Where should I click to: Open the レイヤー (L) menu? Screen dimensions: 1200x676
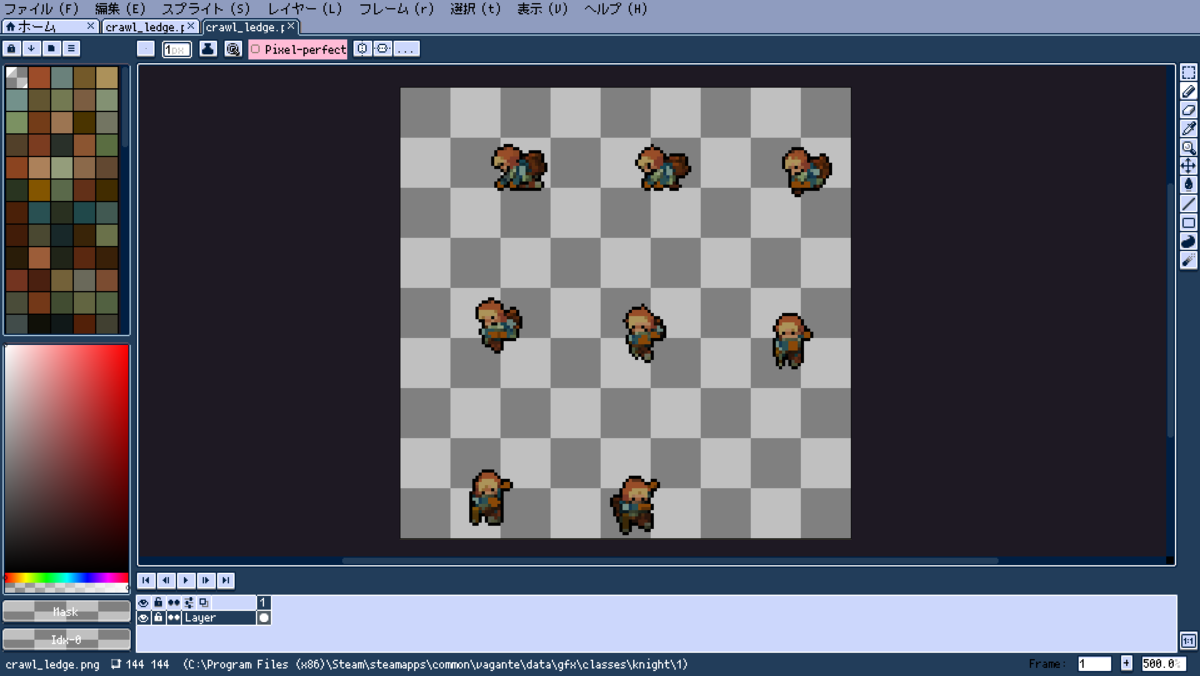coord(305,9)
